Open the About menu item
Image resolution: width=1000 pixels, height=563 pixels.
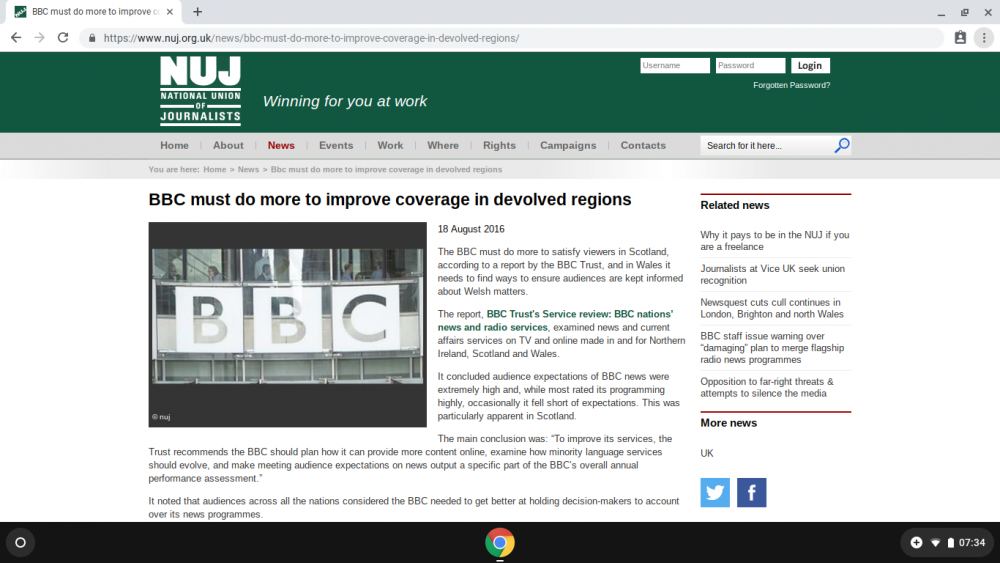click(x=228, y=145)
